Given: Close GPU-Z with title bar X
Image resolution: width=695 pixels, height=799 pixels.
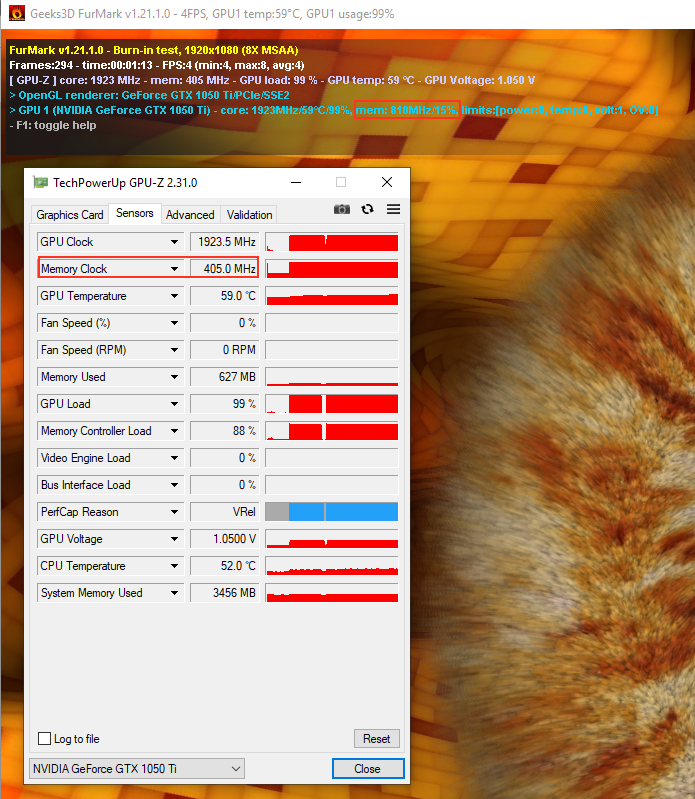Looking at the screenshot, I should pyautogui.click(x=387, y=182).
